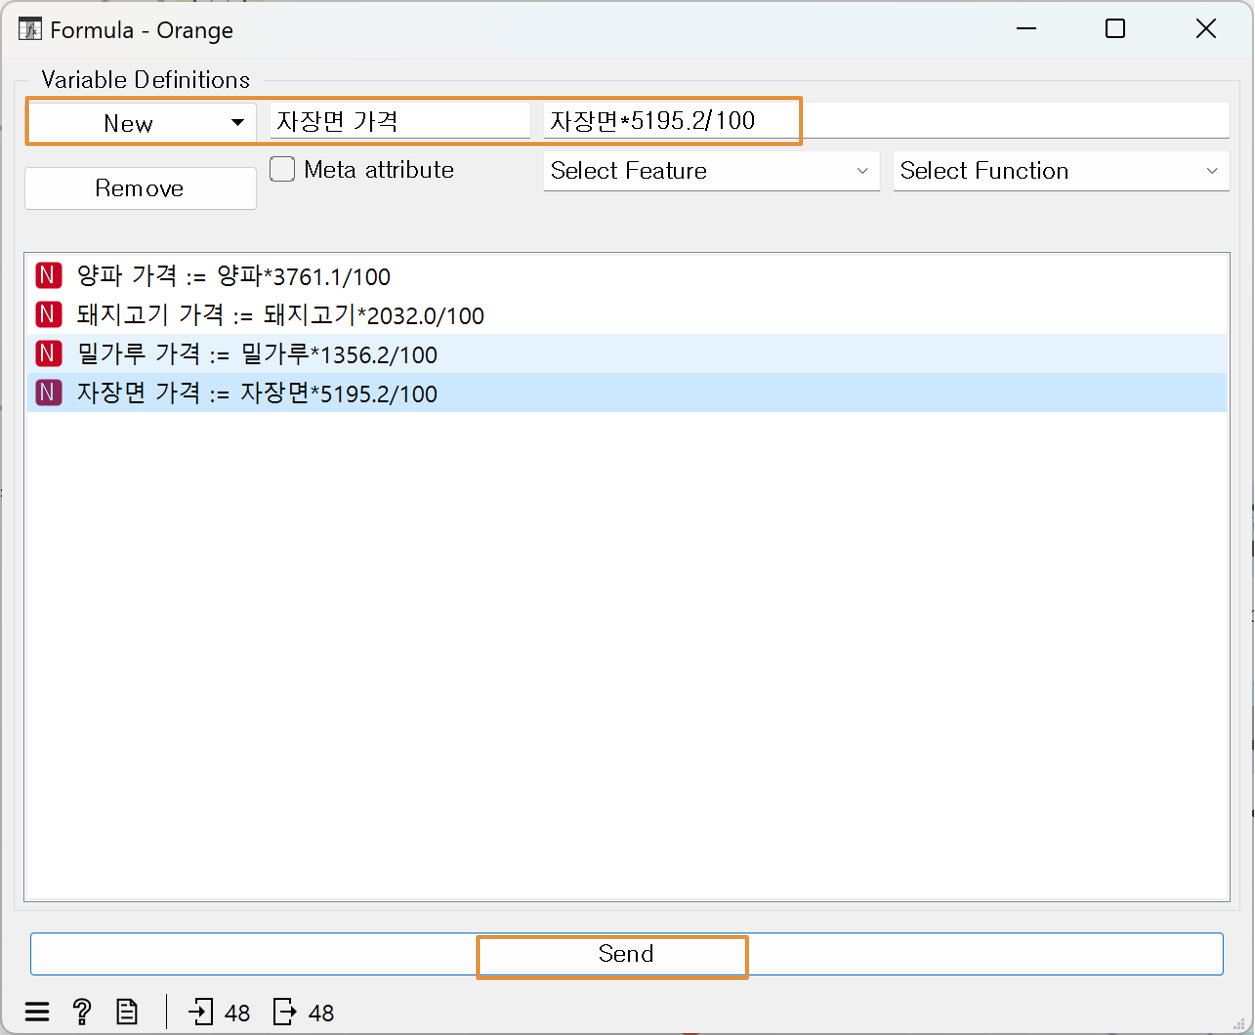Click the Send button
The width and height of the screenshot is (1255, 1035).
click(x=627, y=954)
